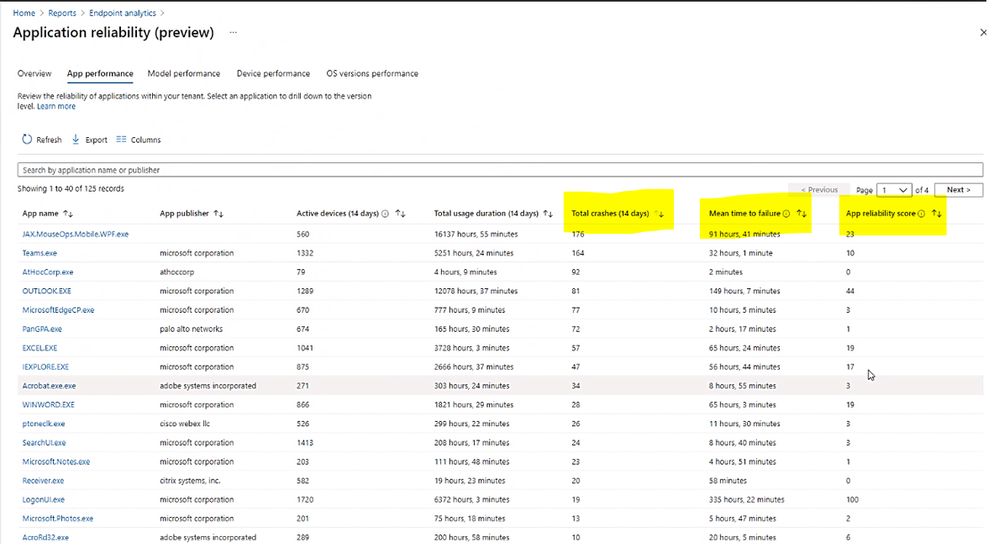Image resolution: width=999 pixels, height=559 pixels.
Task: Open the OS versions performance tab
Action: [x=372, y=73]
